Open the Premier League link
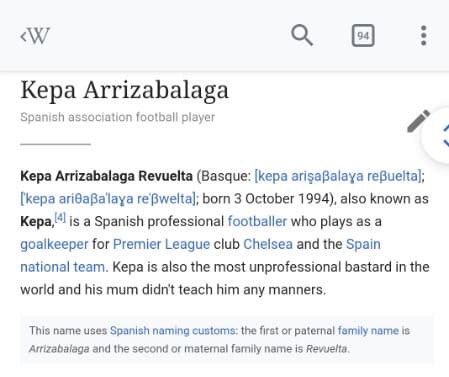449x377 pixels. [x=161, y=244]
